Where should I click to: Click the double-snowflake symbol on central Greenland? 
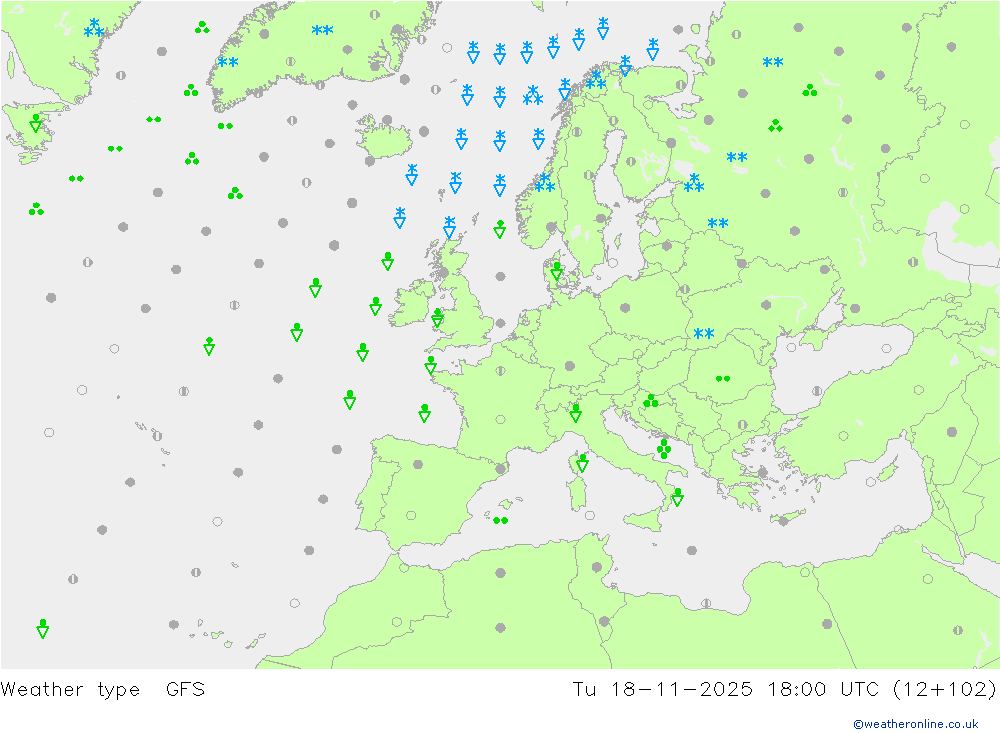pyautogui.click(x=323, y=30)
